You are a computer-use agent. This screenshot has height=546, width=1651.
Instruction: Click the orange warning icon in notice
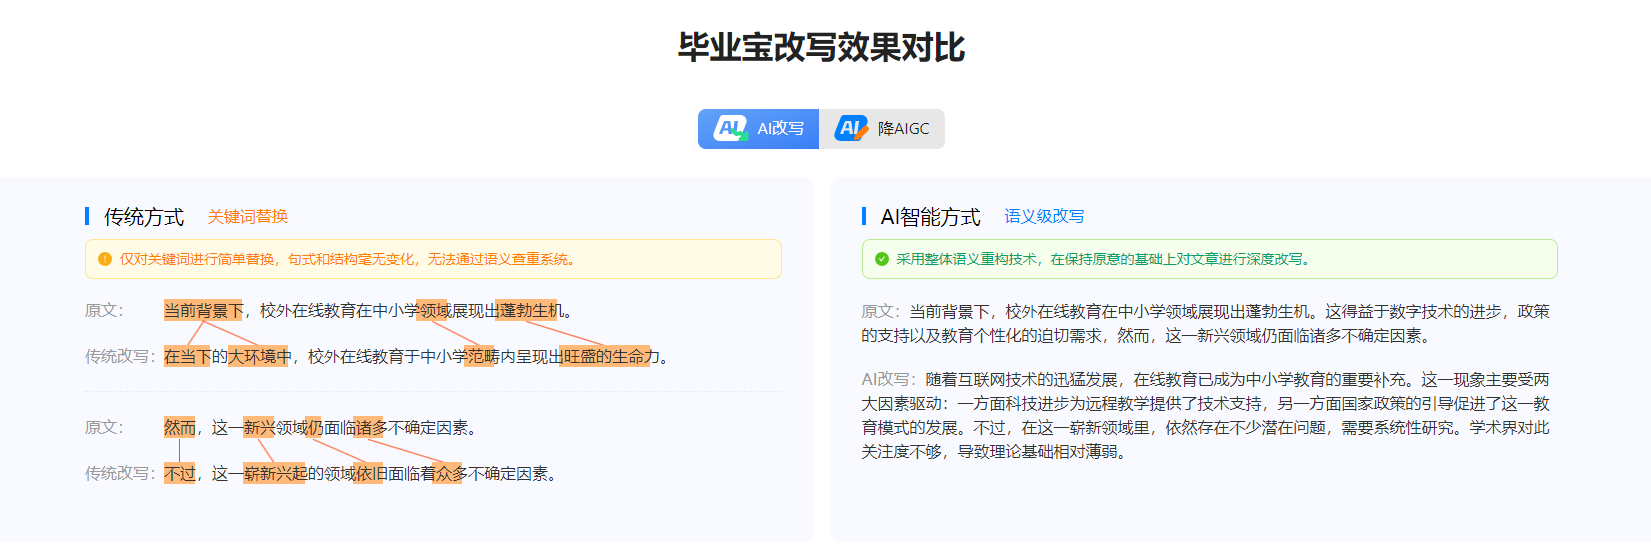point(105,259)
